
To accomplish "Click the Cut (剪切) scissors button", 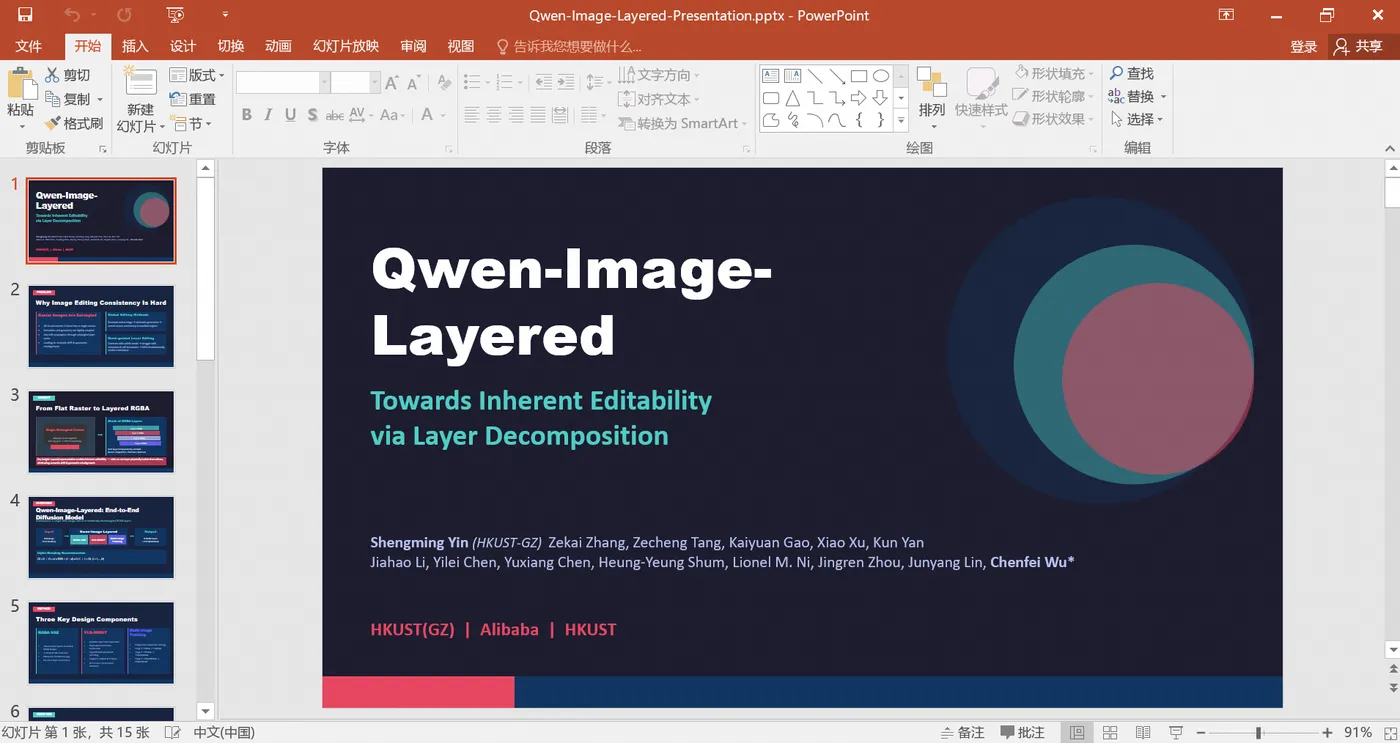I will (68, 75).
